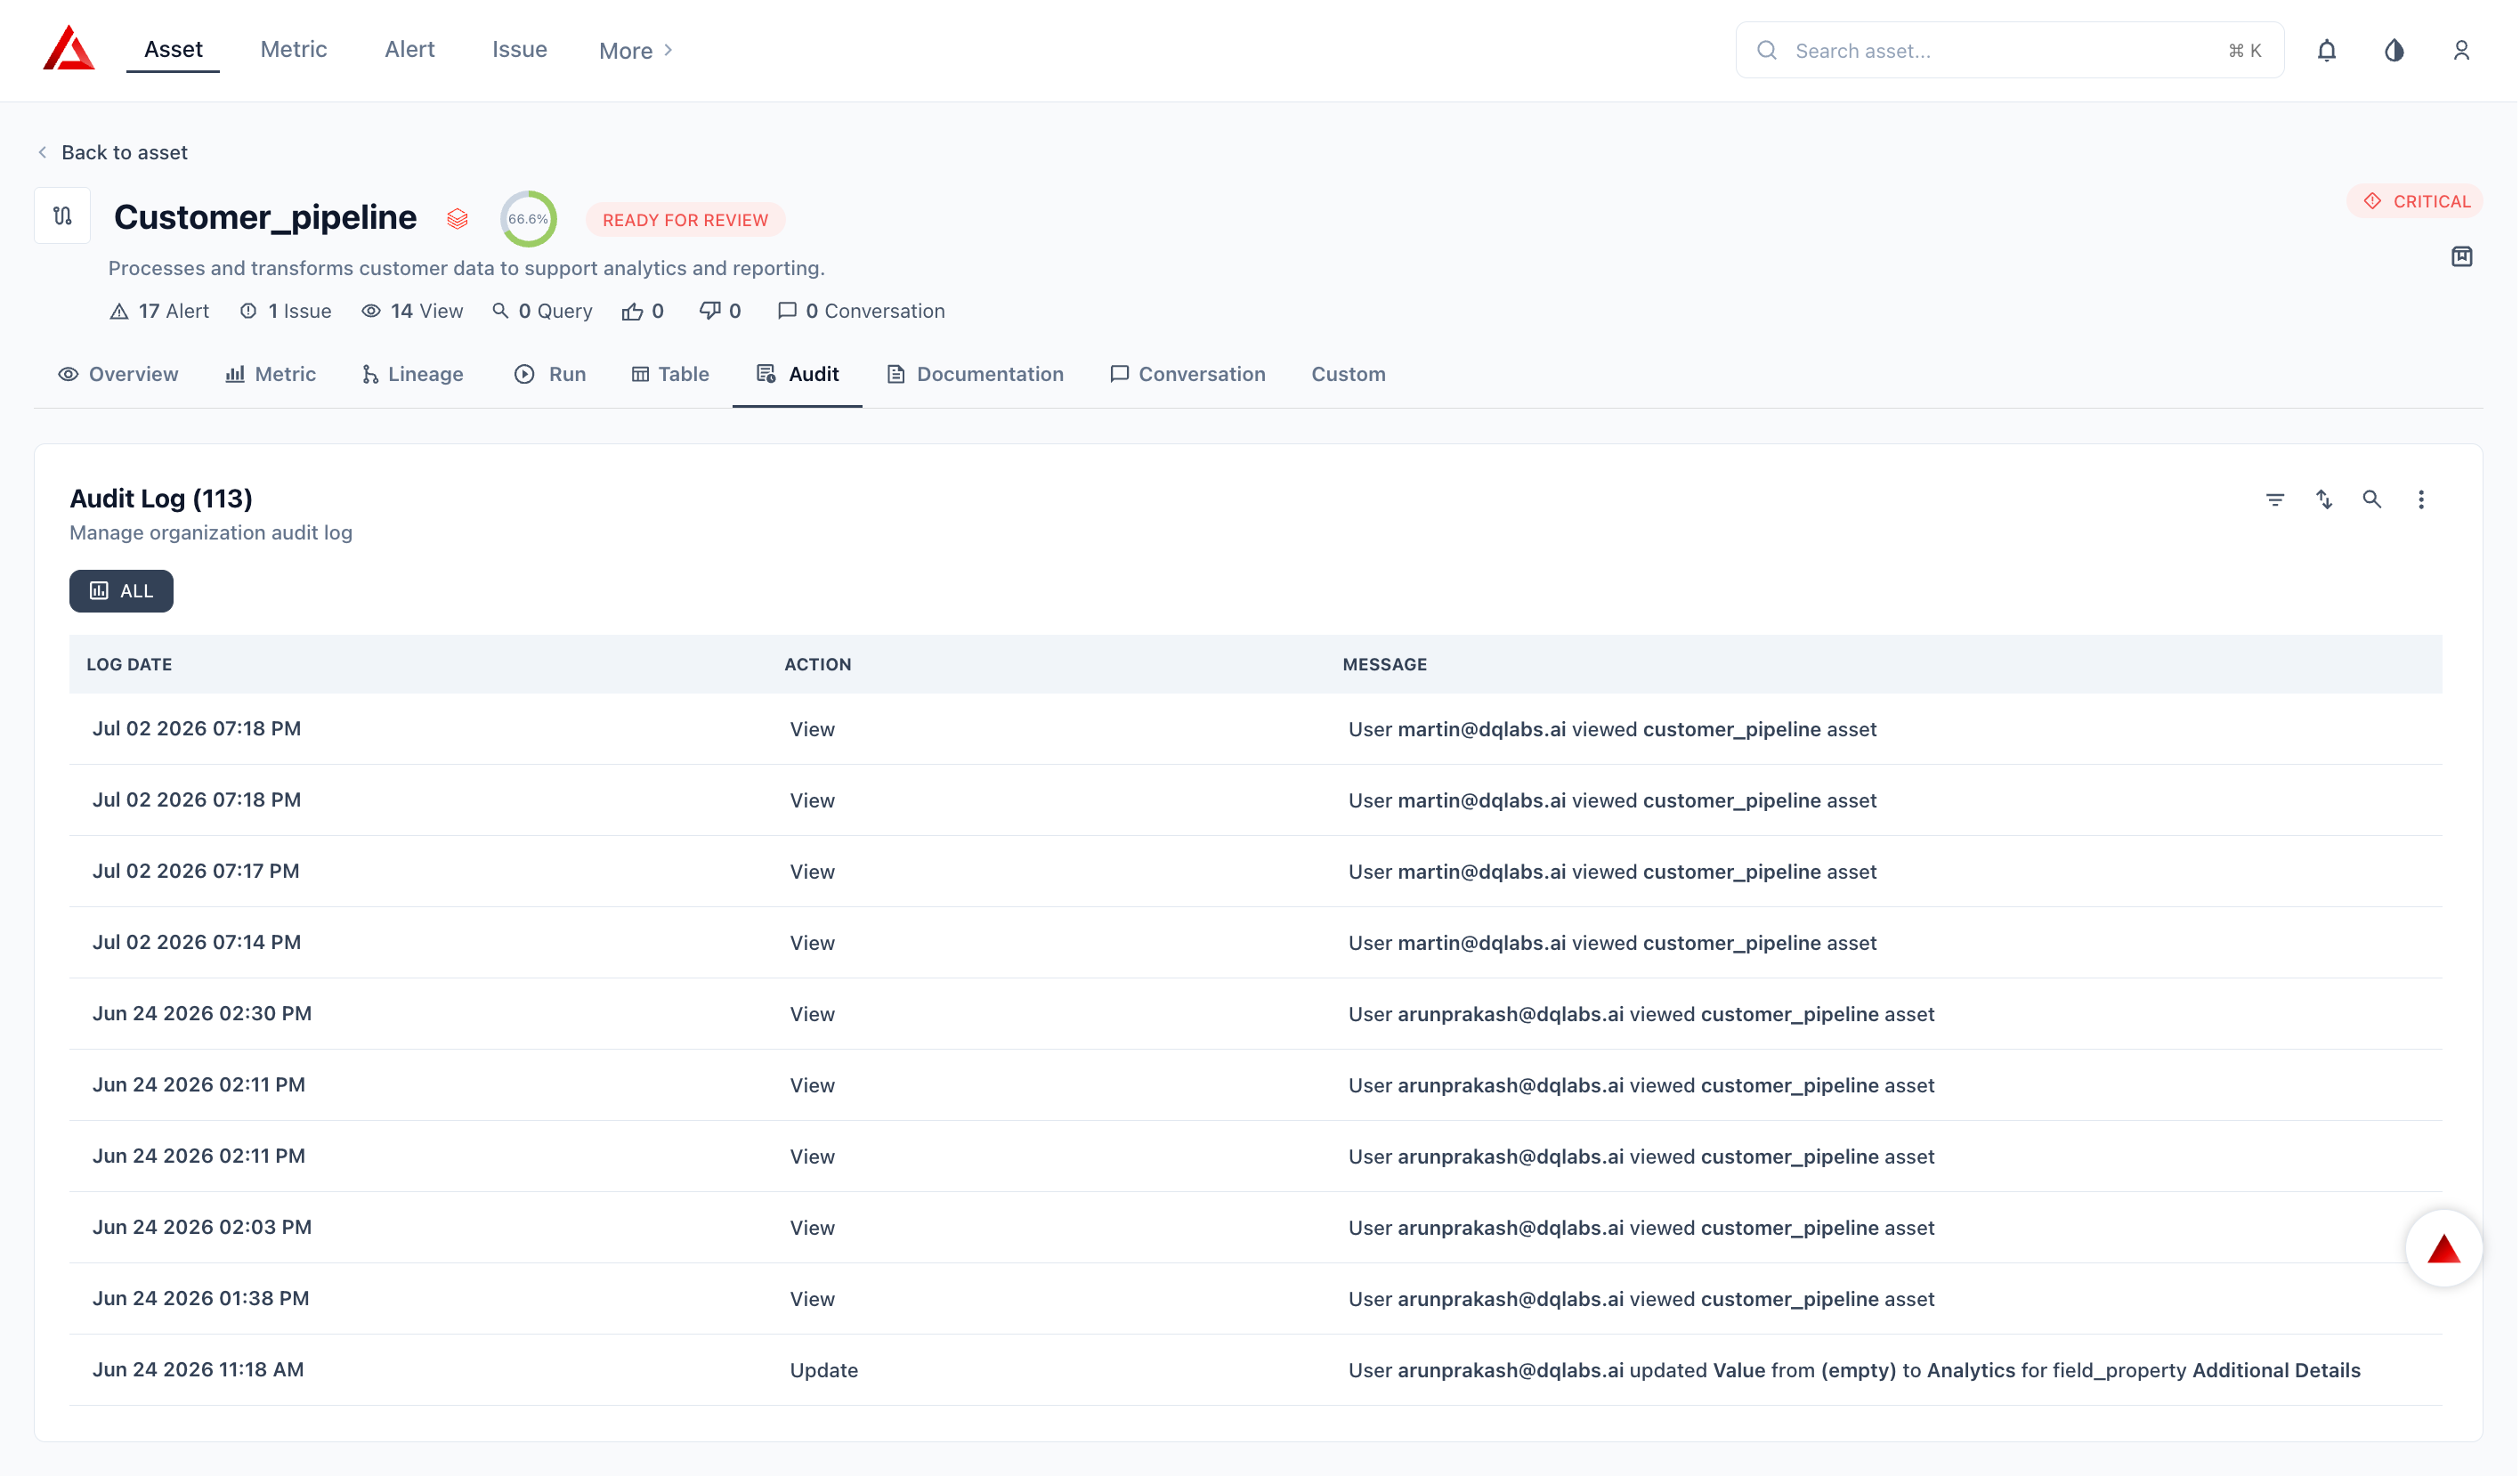The image size is (2520, 1477).
Task: Open the user profile icon
Action: click(2464, 50)
